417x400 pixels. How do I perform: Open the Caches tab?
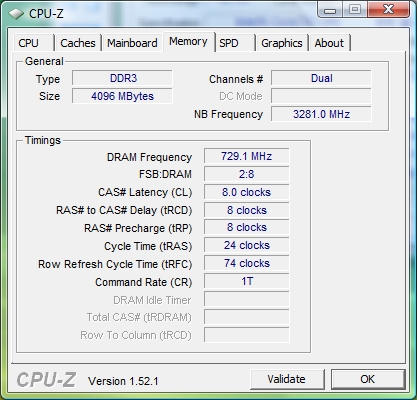pyautogui.click(x=78, y=43)
